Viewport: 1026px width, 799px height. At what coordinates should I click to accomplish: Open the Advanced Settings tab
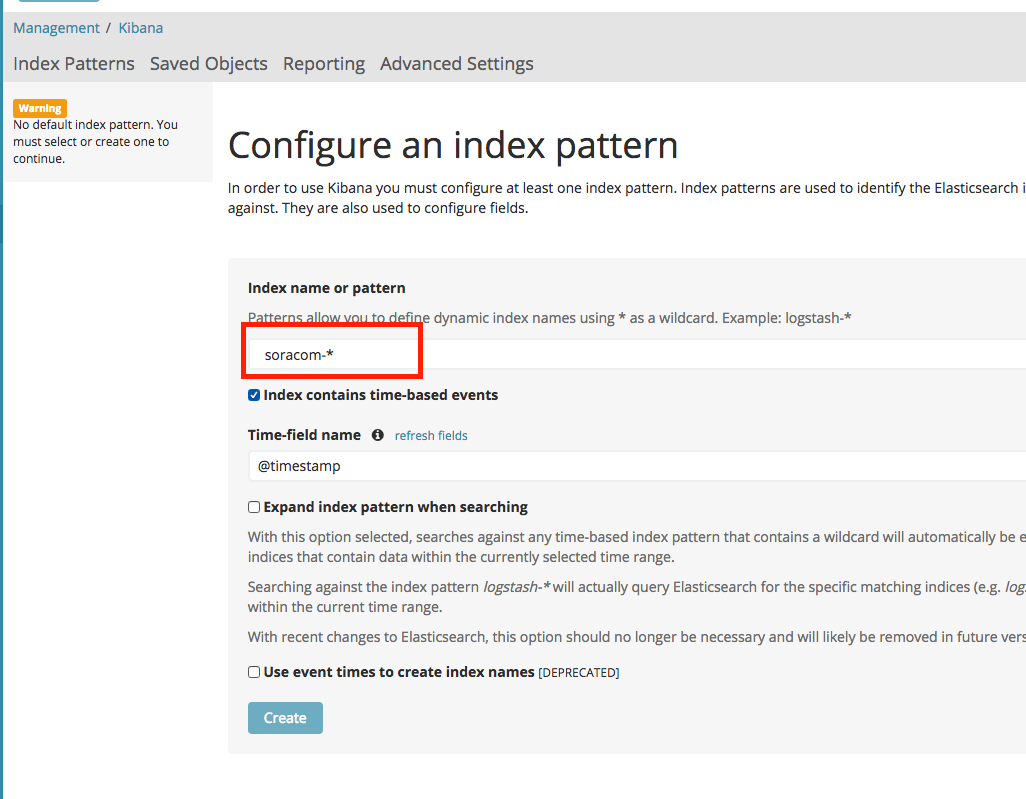[x=456, y=63]
